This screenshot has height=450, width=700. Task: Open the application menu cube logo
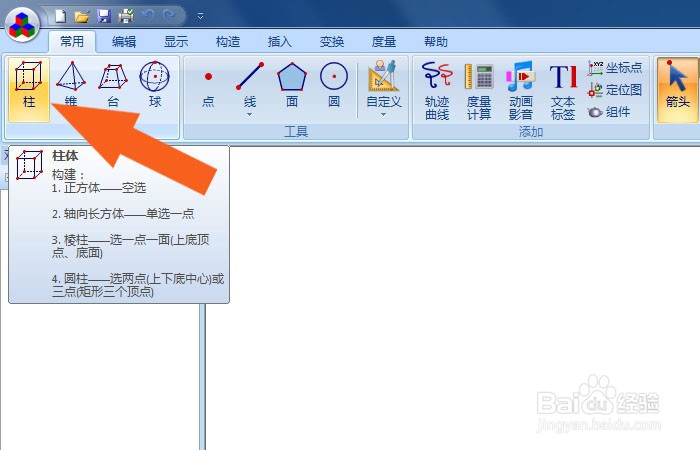click(x=22, y=25)
